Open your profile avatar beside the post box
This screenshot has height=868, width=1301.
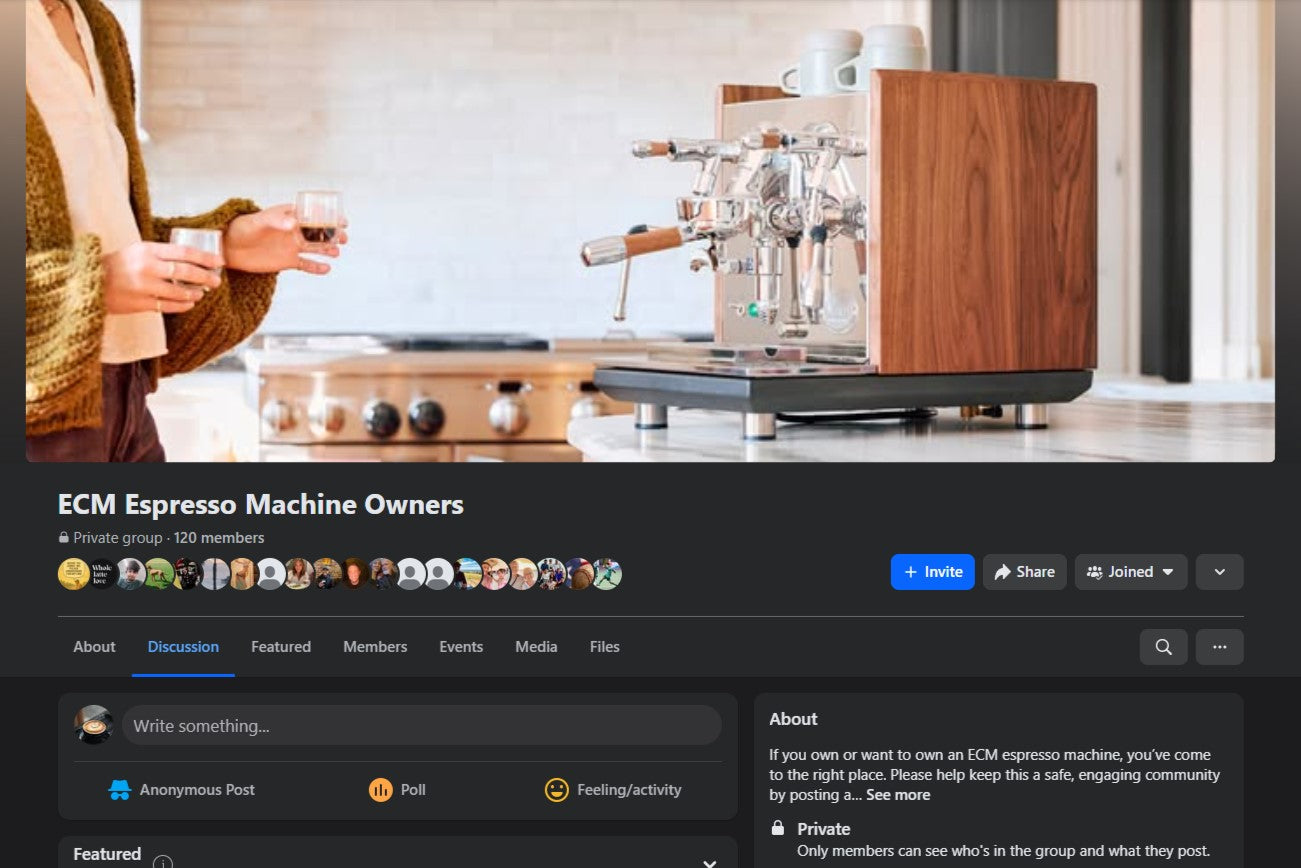click(93, 724)
